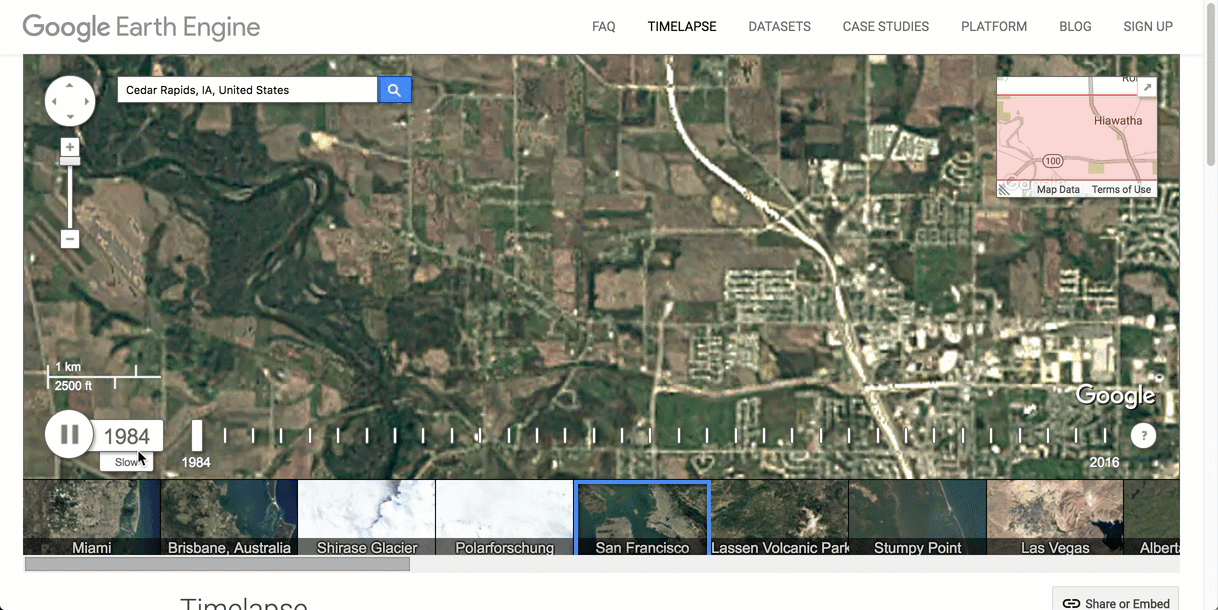The image size is (1218, 610).
Task: Click the Share or Embed button
Action: point(1116,599)
